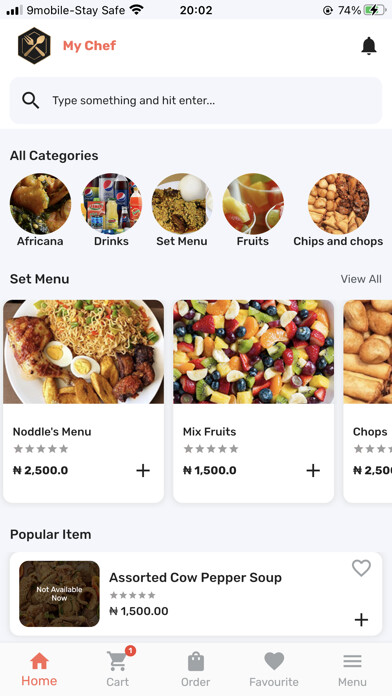392x696 pixels.
Task: Add Mix Fruits with plus icon
Action: (x=313, y=471)
